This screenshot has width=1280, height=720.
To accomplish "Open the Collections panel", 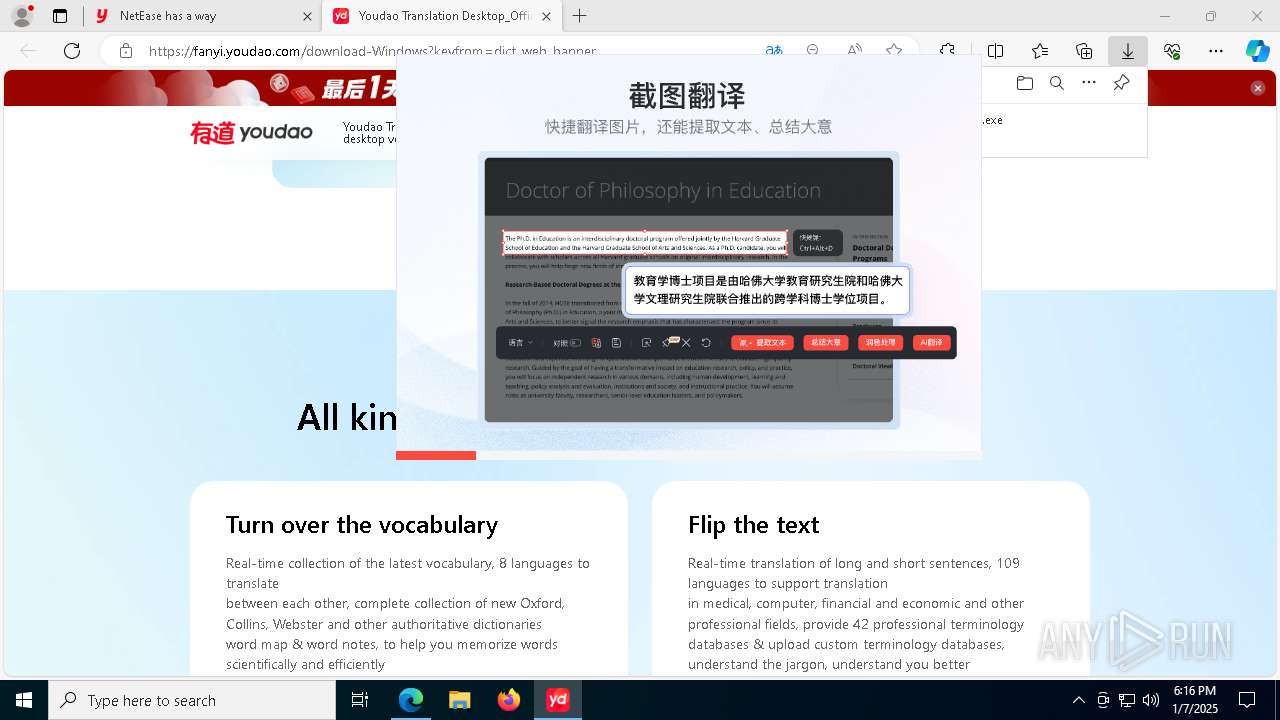I will coord(1084,51).
